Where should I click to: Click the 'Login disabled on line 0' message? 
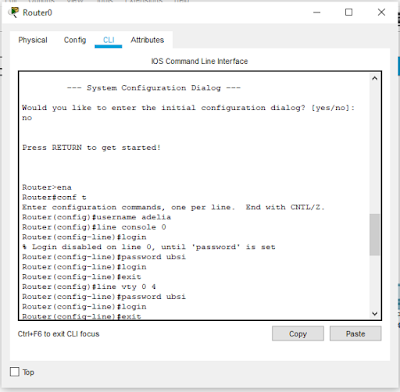(149, 247)
